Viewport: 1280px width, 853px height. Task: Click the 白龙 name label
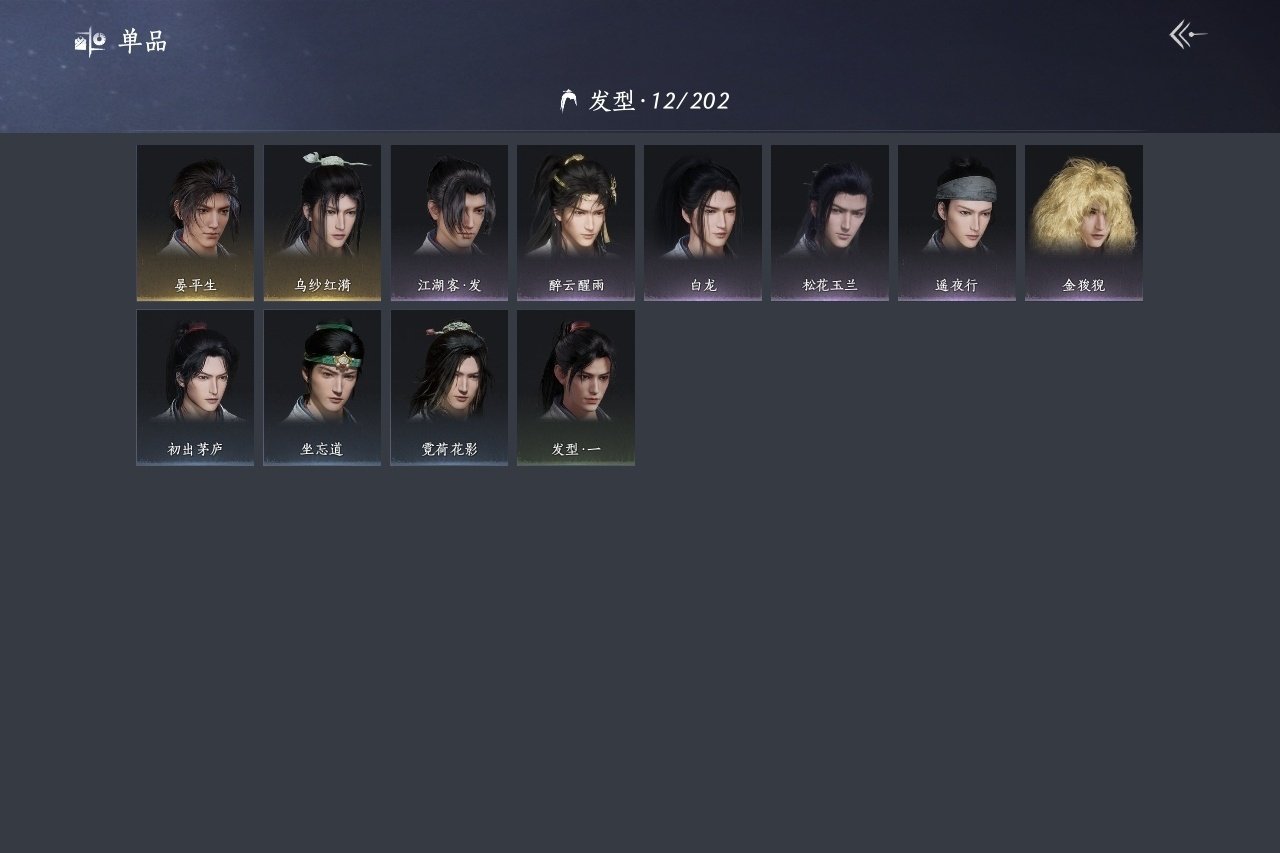point(703,285)
